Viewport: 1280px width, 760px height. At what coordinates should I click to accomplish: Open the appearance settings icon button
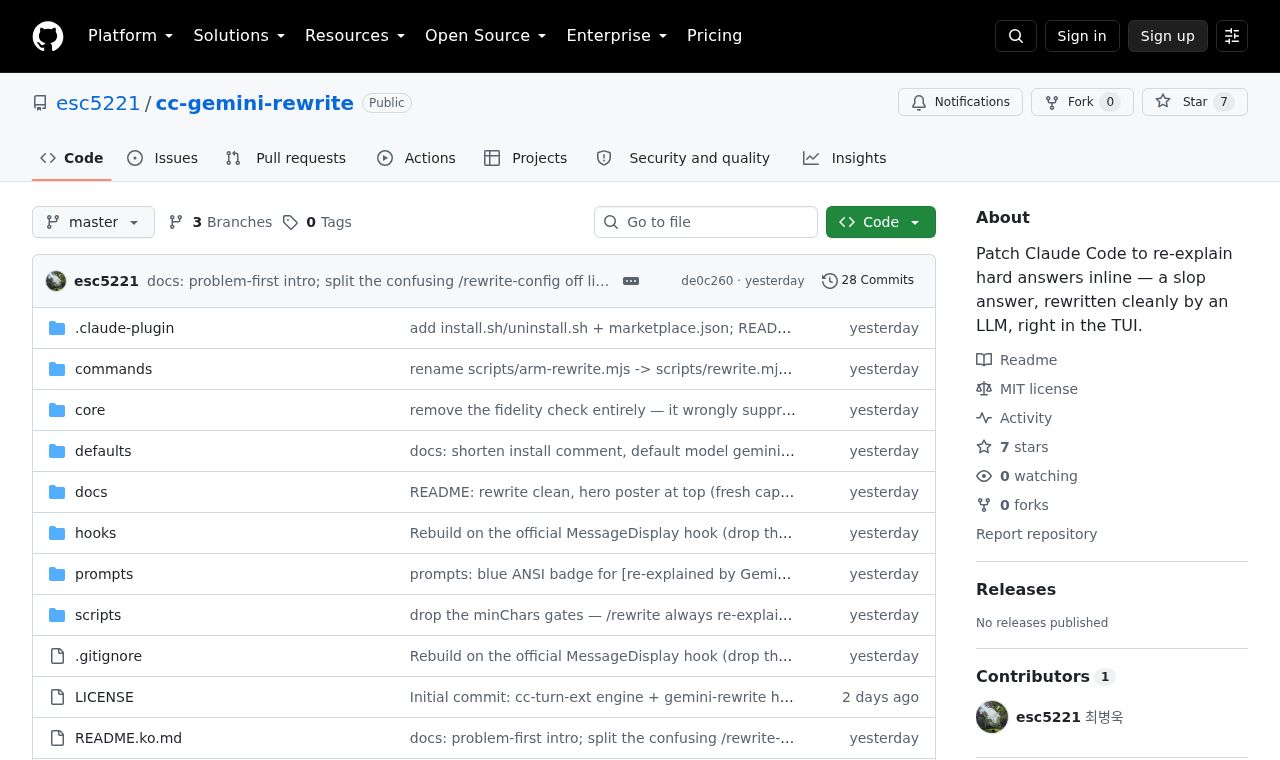pos(1232,36)
